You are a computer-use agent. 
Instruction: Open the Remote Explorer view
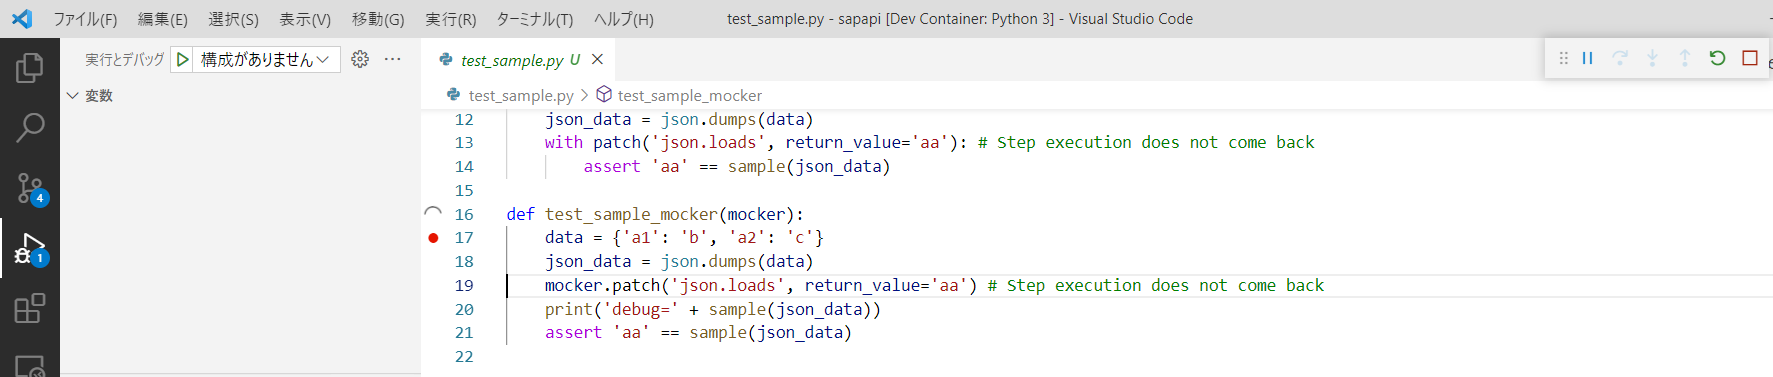(30, 366)
